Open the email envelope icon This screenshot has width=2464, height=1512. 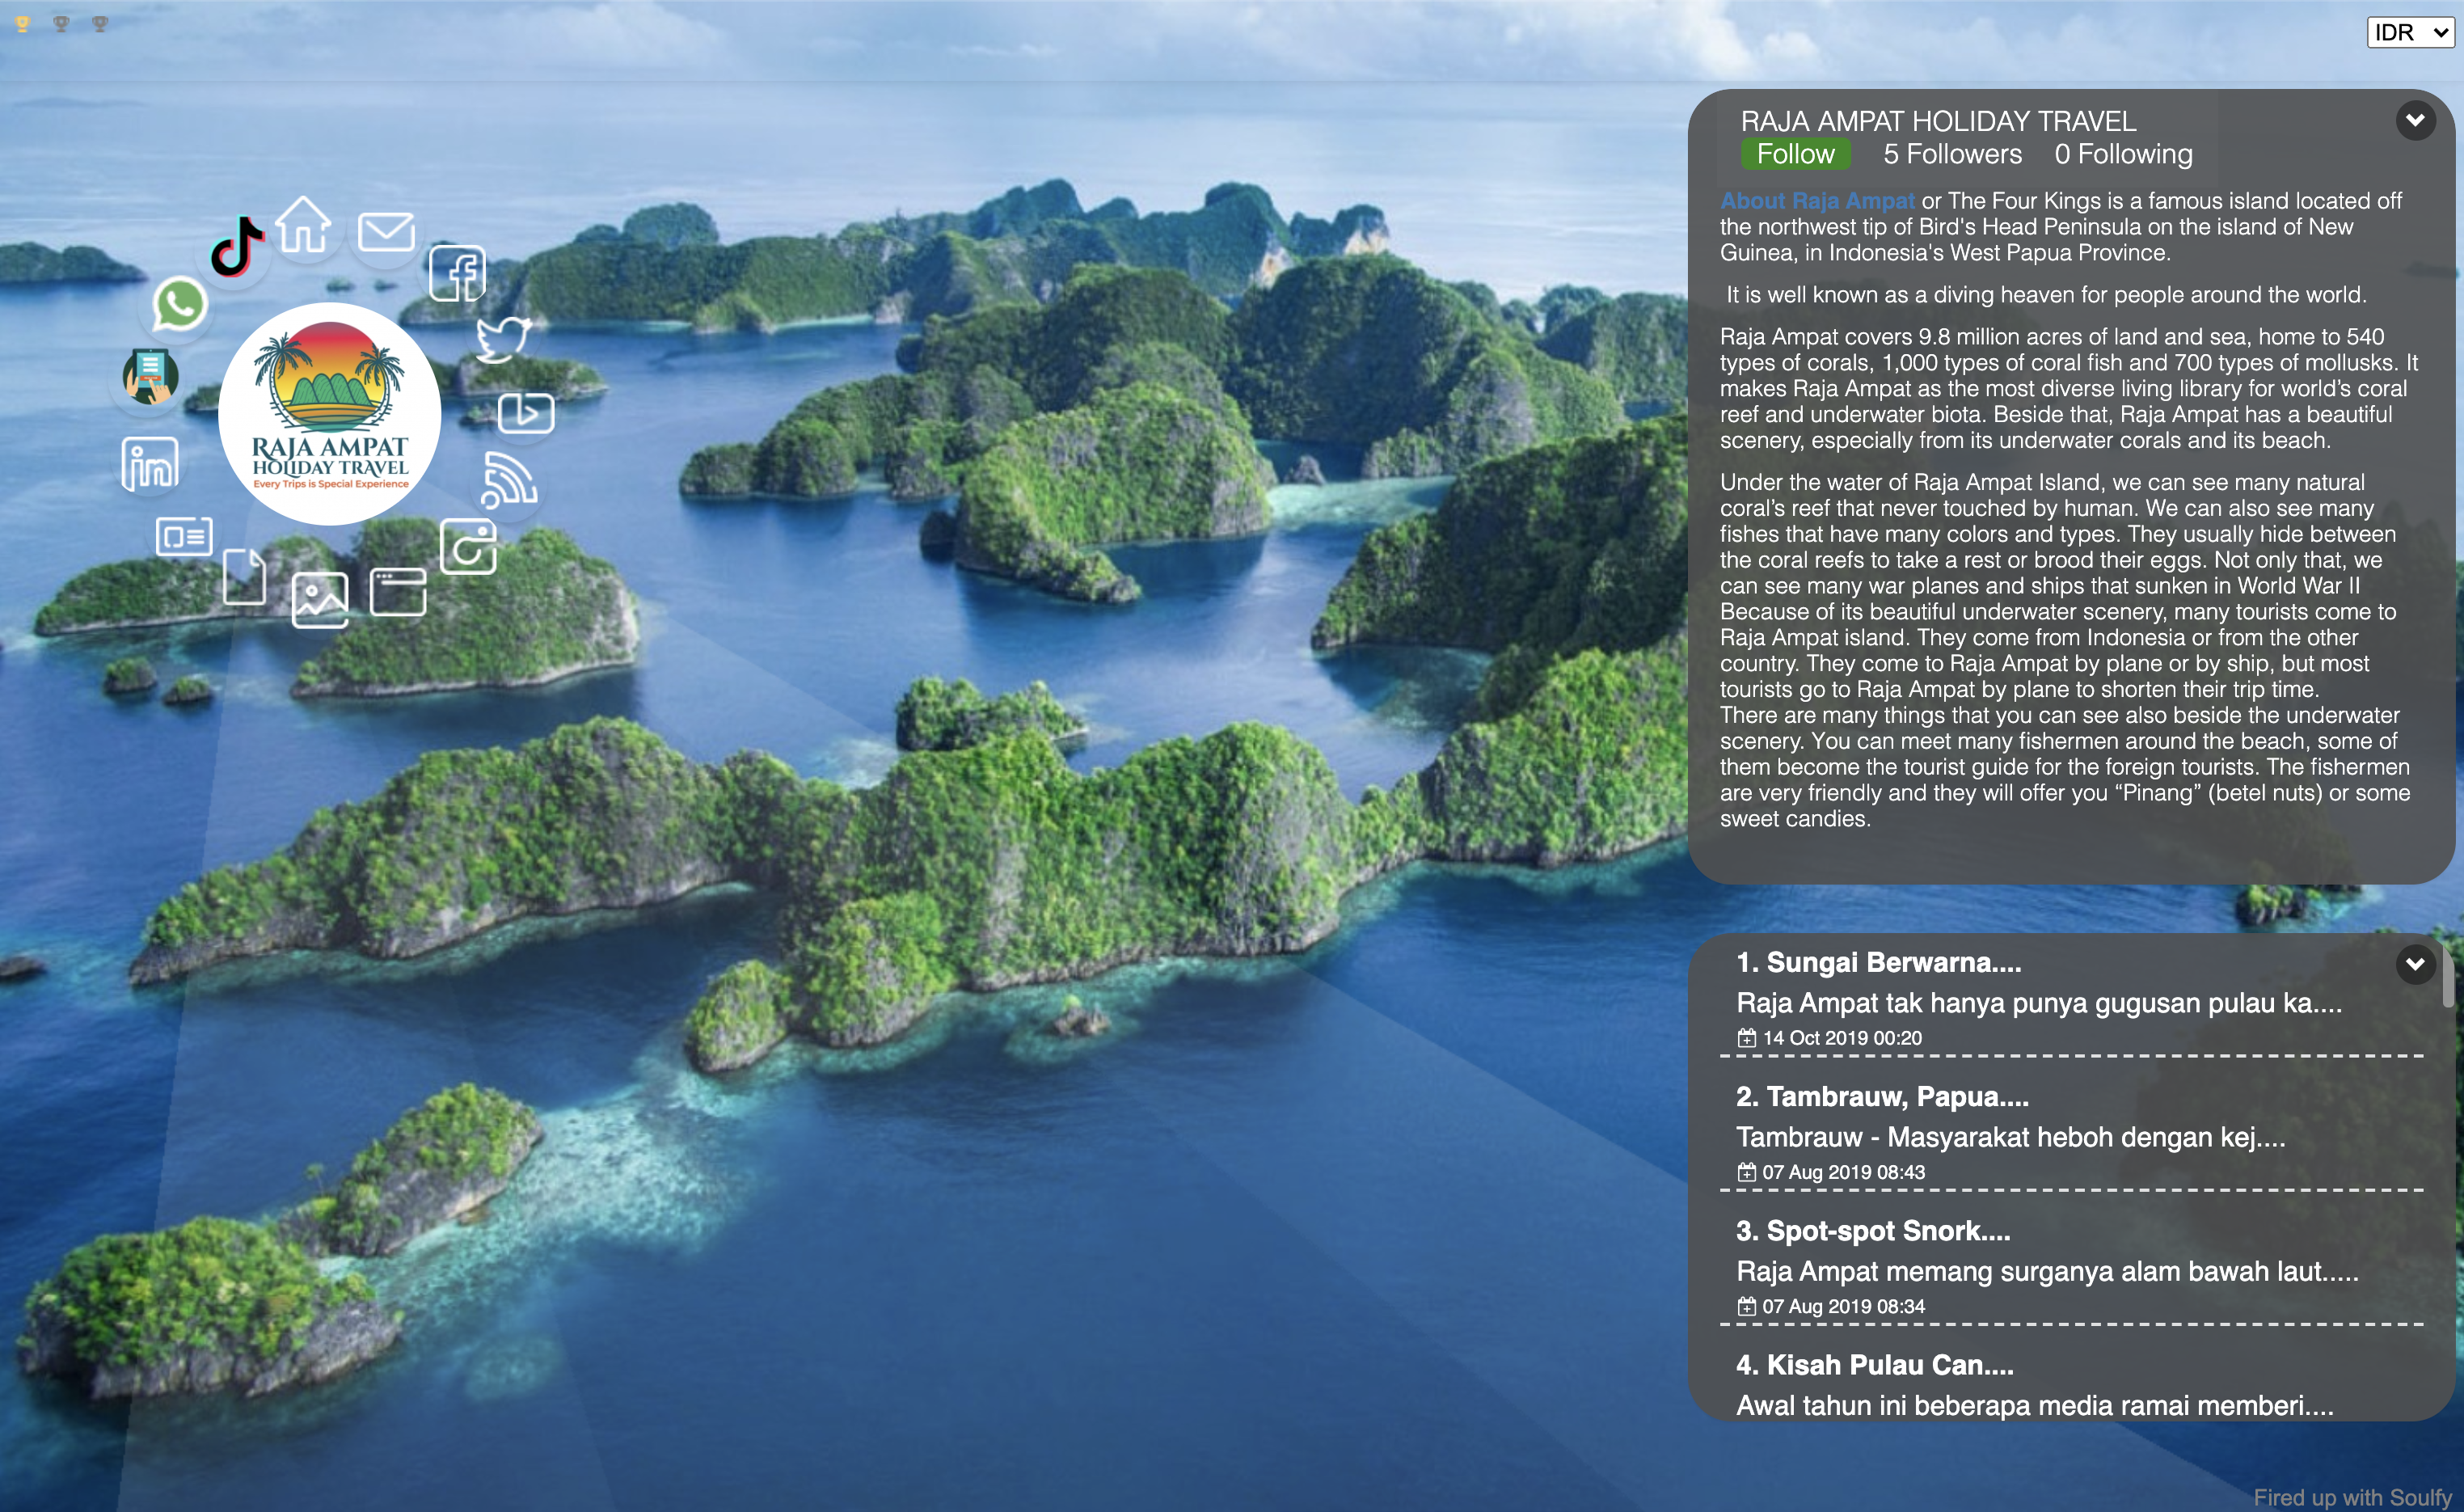tap(386, 232)
